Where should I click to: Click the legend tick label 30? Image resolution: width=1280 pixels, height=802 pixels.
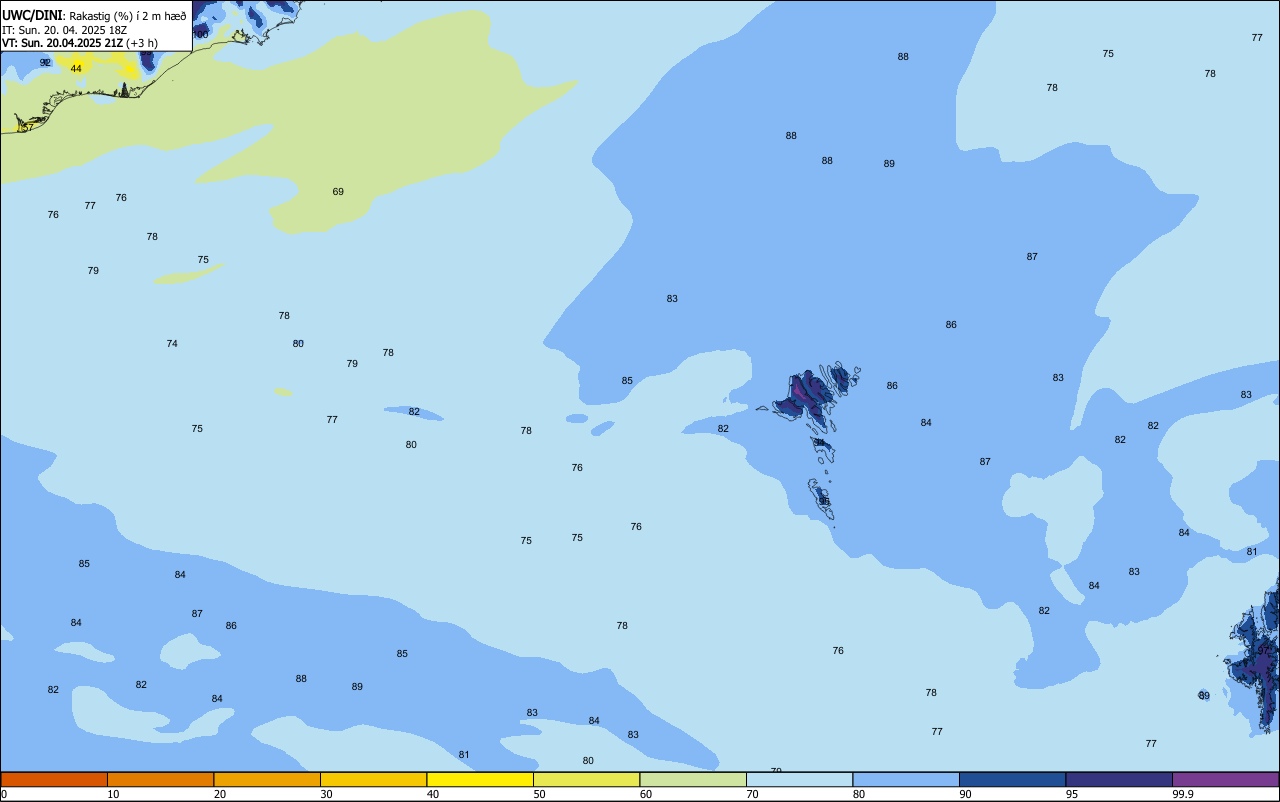pyautogui.click(x=326, y=794)
